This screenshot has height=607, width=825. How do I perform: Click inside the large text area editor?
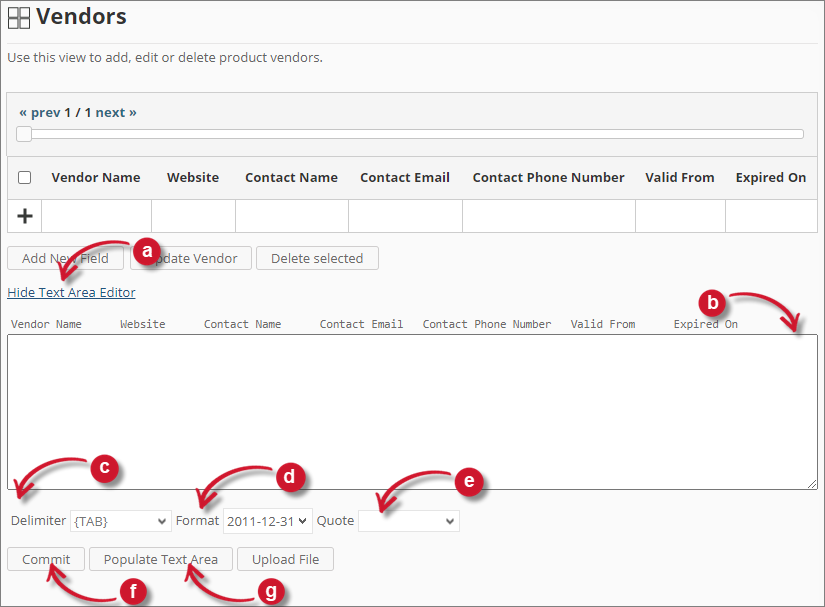pos(411,411)
